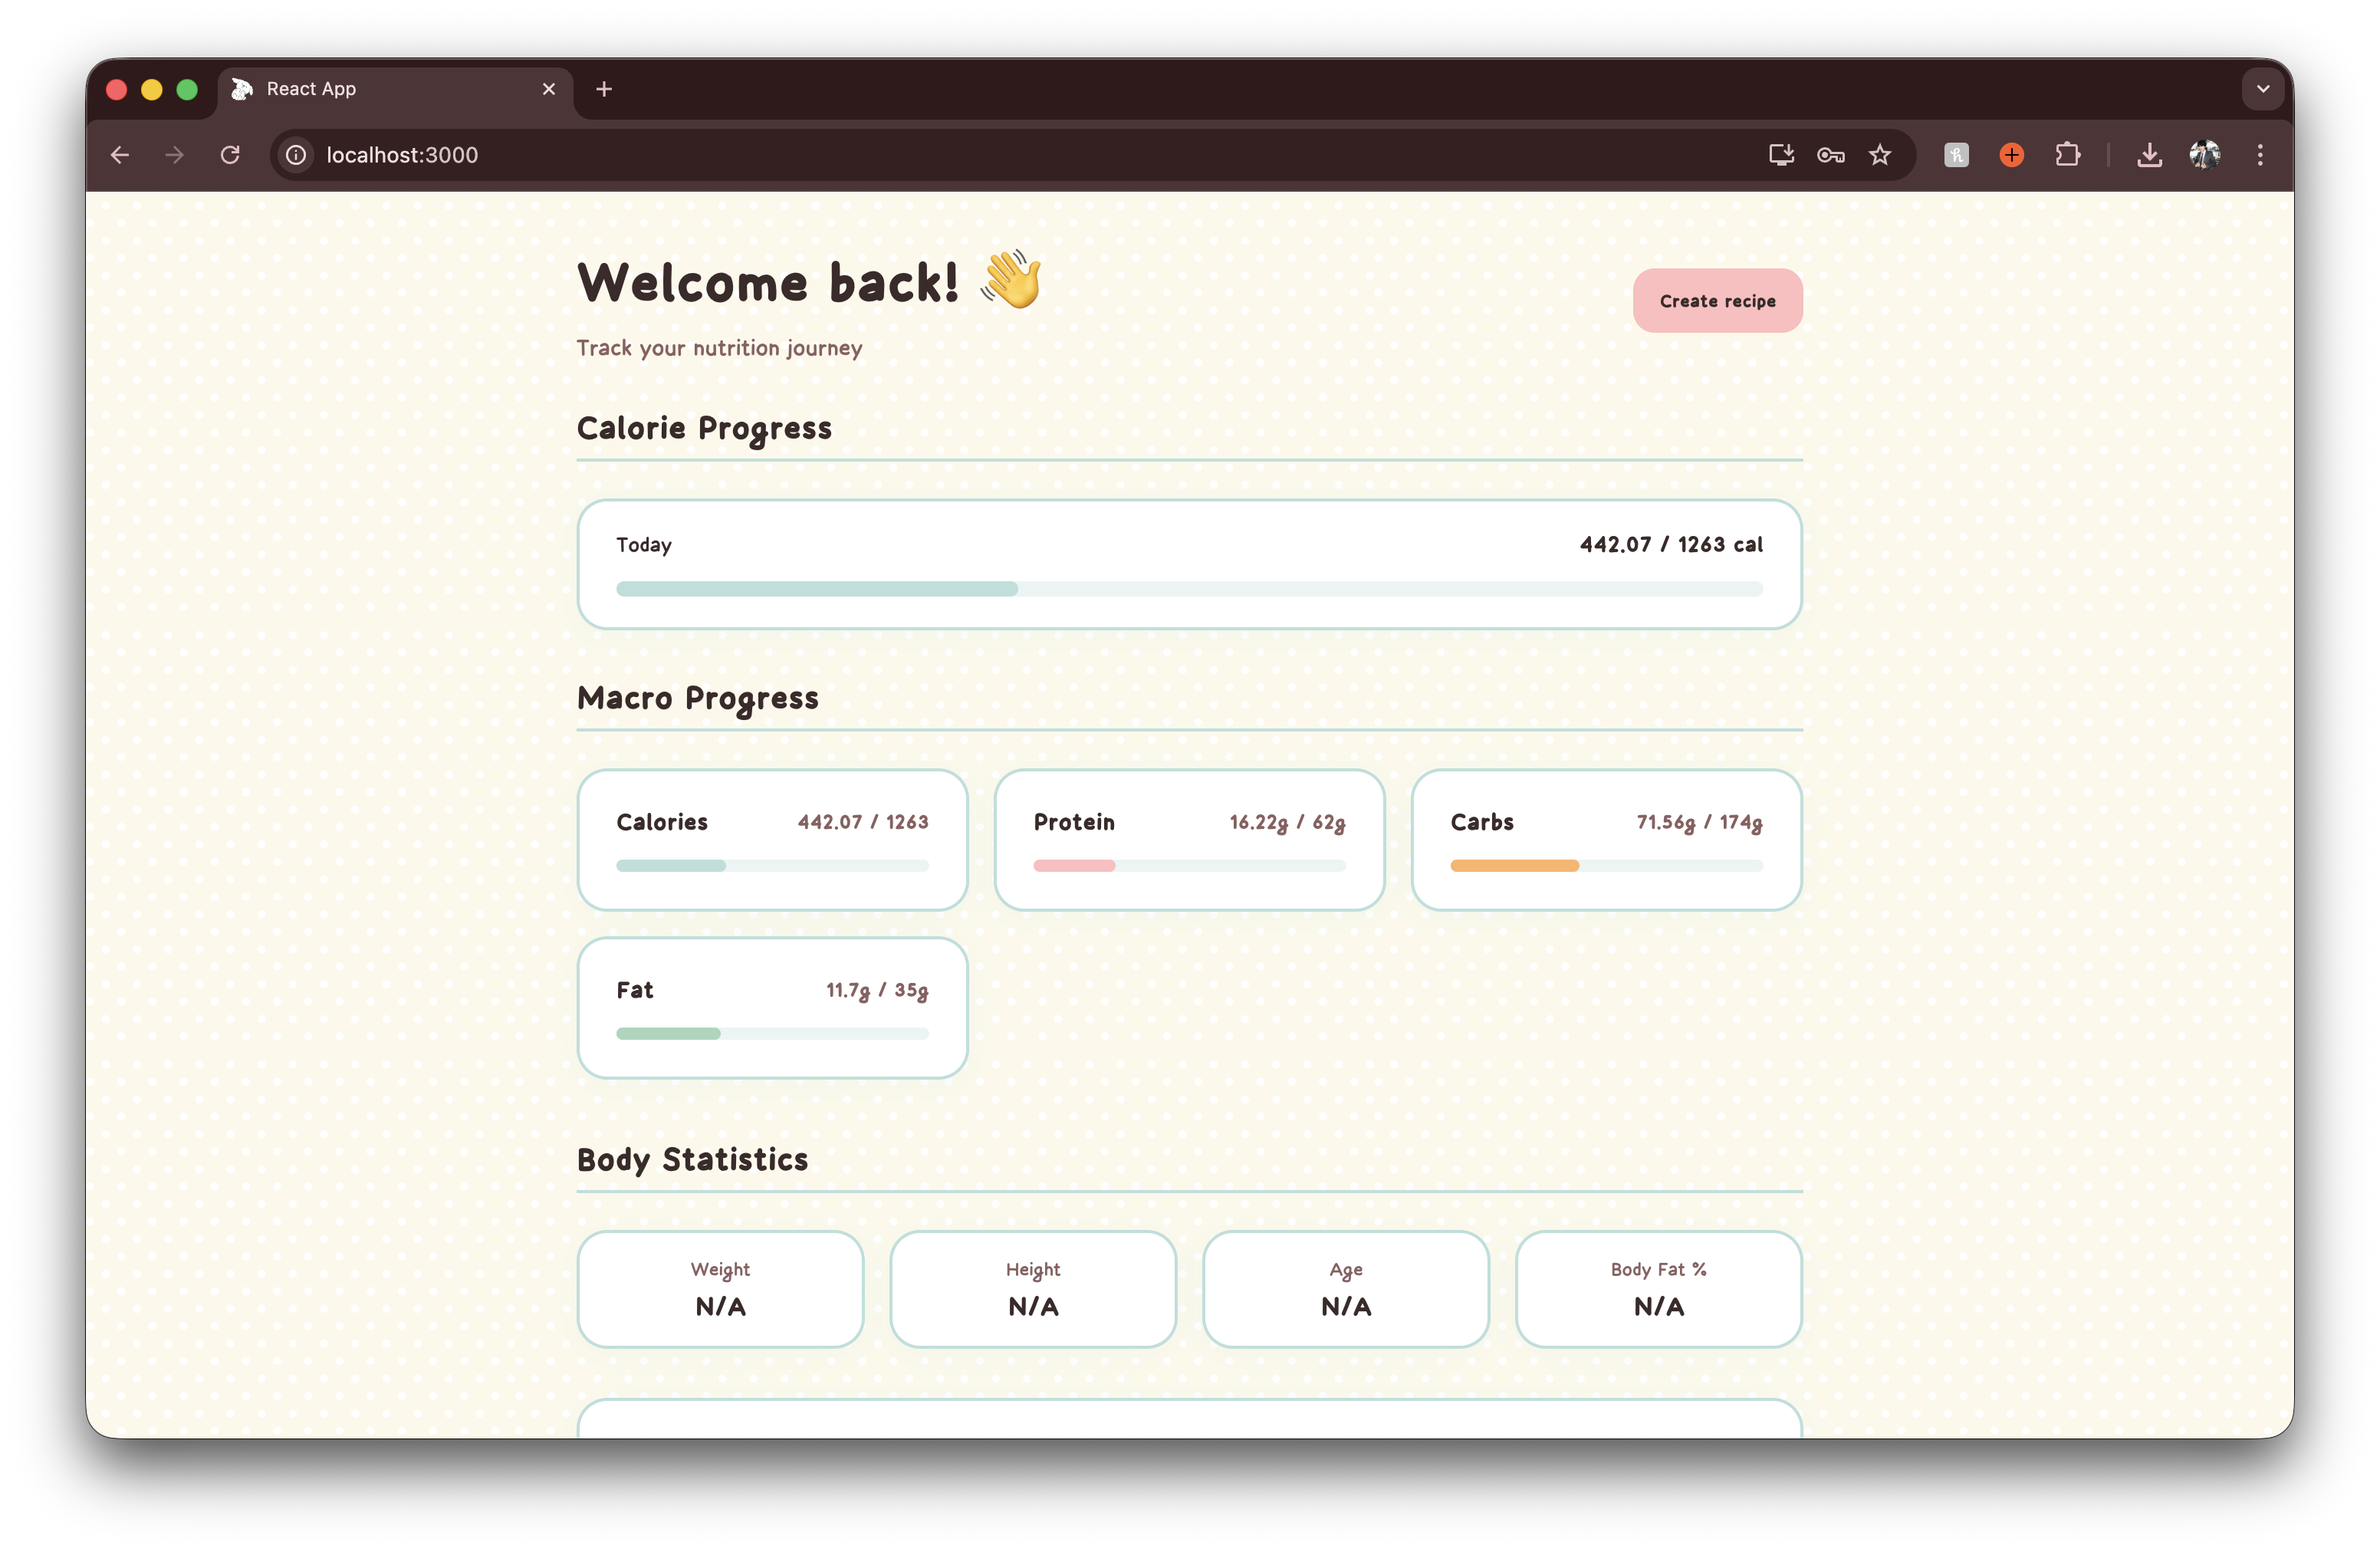2380x1552 pixels.
Task: Open the three-dot Chrome menu
Action: (2260, 155)
